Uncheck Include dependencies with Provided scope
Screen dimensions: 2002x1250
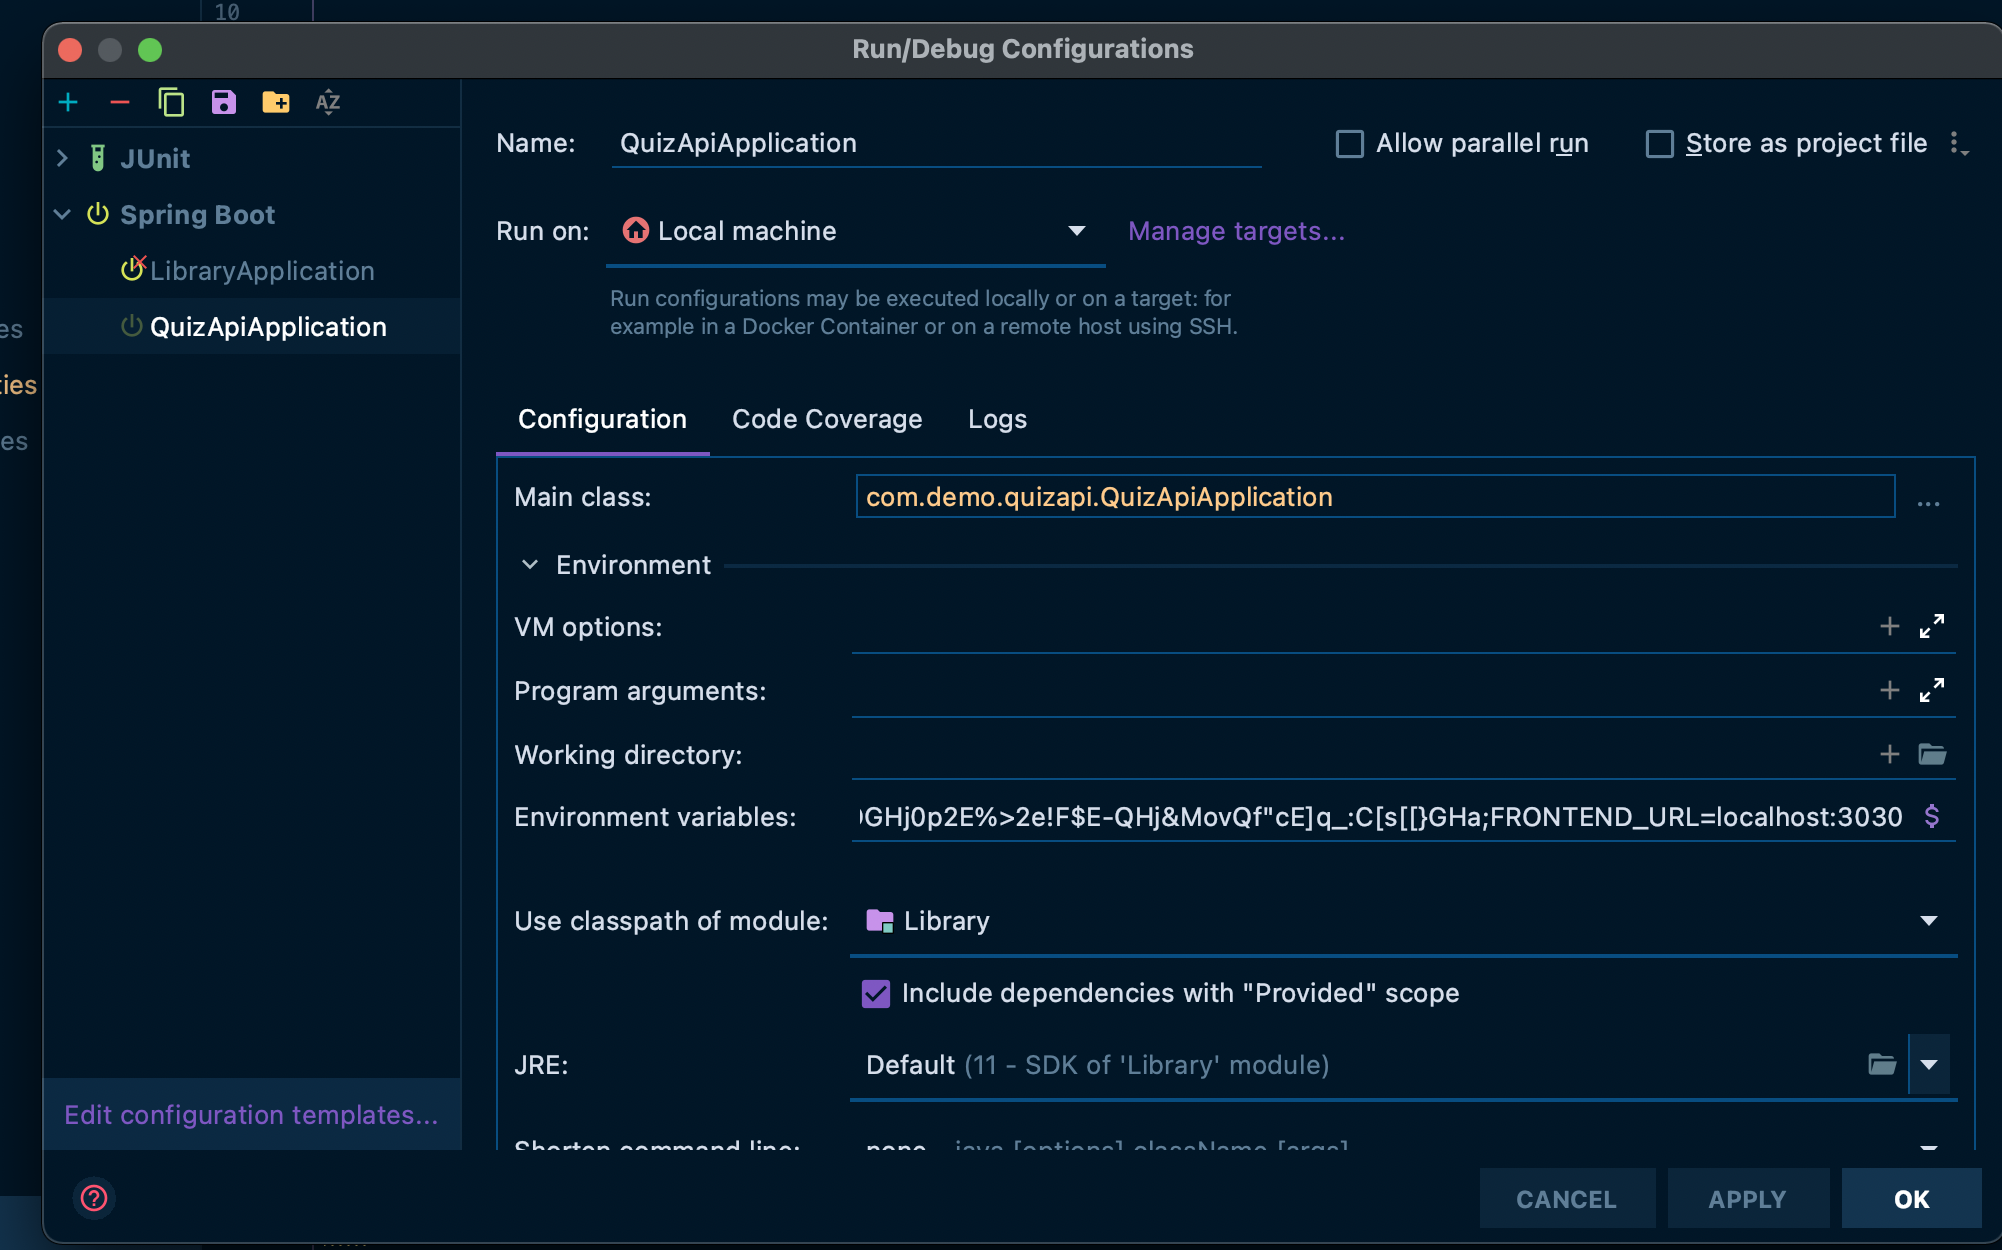(x=876, y=993)
